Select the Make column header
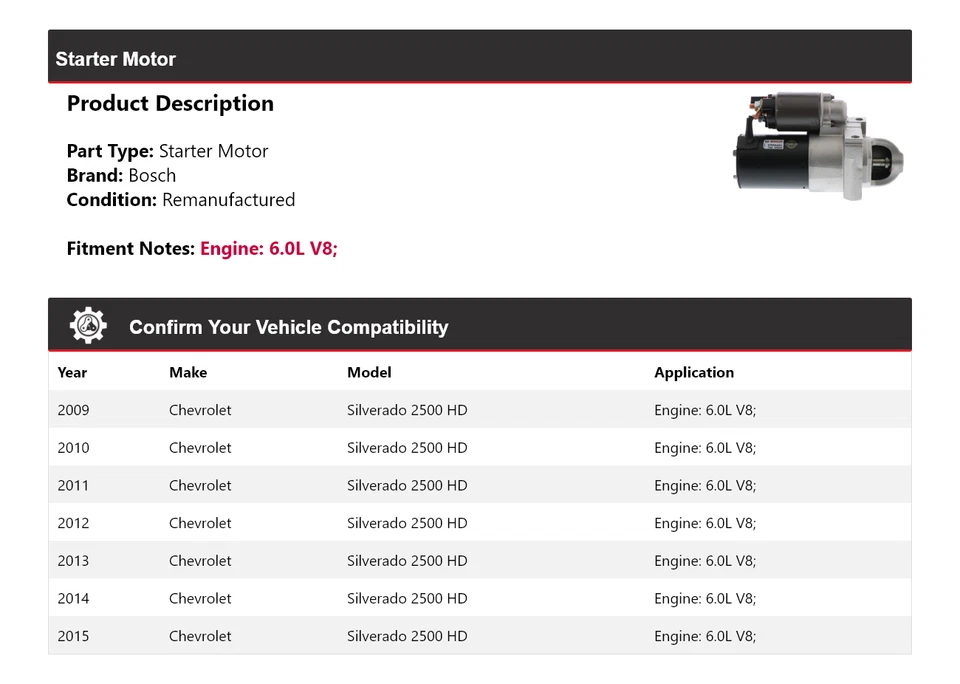The width and height of the screenshot is (960, 684). coord(187,372)
